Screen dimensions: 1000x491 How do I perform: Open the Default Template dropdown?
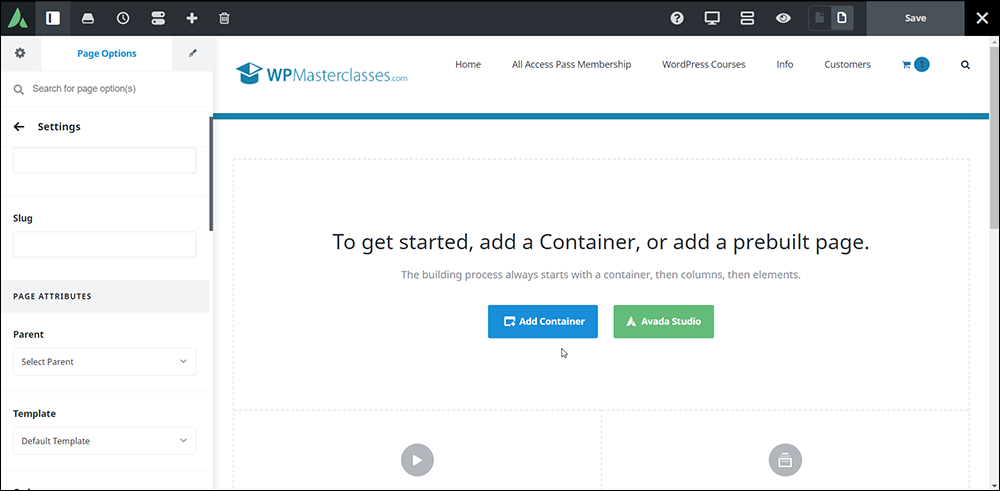click(105, 441)
